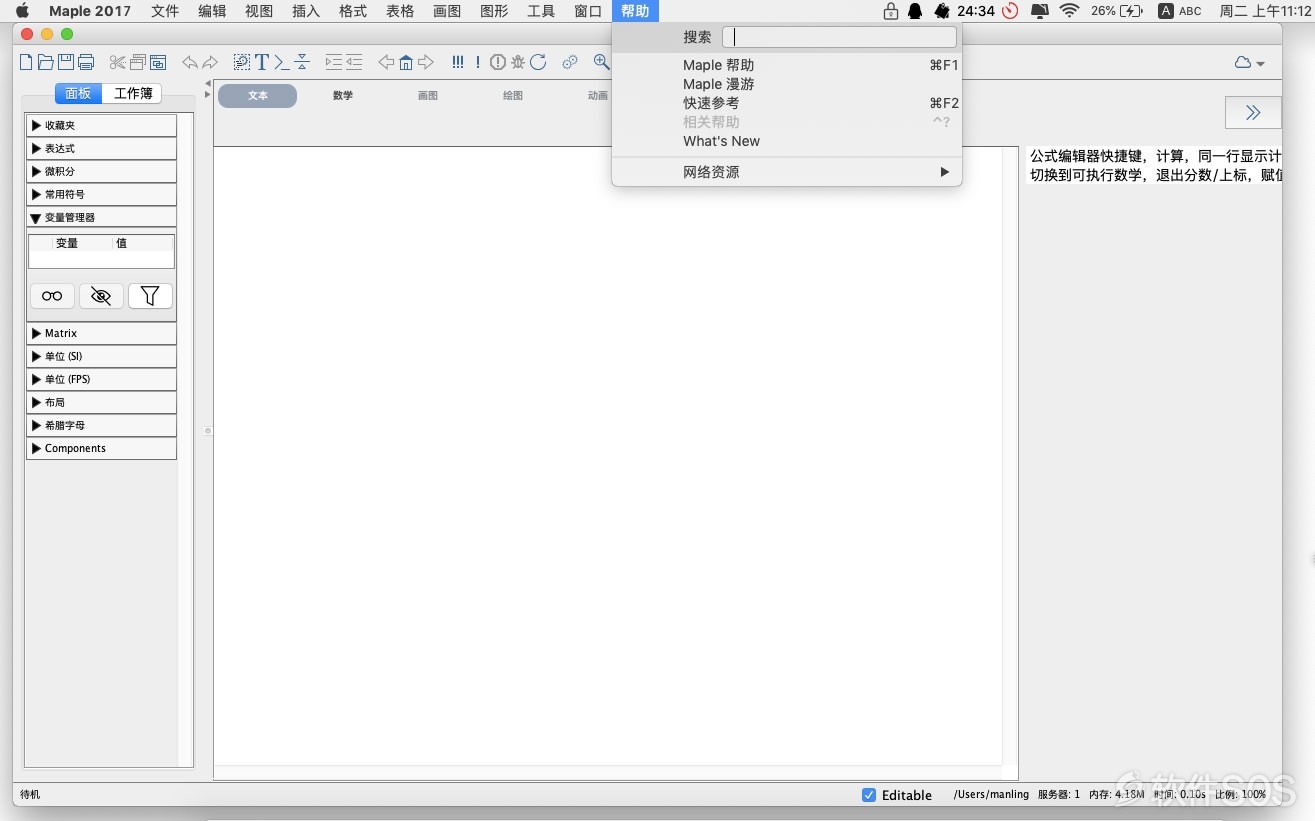Undo the last action with the left curved arrow
This screenshot has width=1315, height=821.
(x=190, y=62)
